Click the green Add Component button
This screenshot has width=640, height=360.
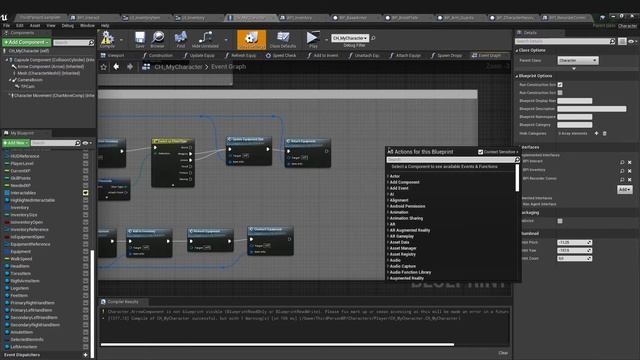point(27,42)
